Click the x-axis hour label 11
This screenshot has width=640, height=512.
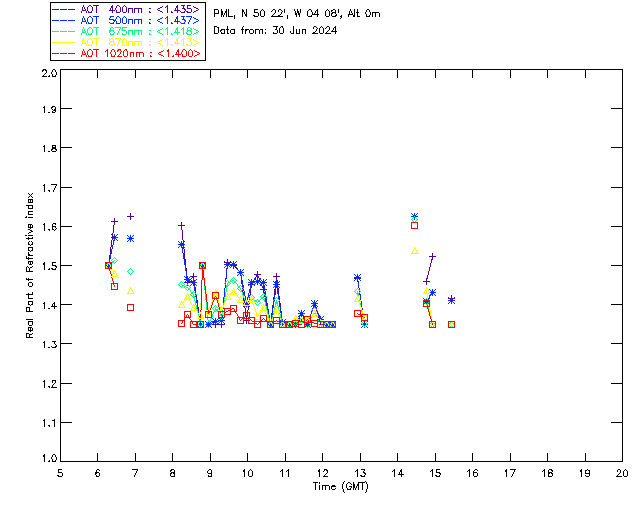[x=285, y=473]
